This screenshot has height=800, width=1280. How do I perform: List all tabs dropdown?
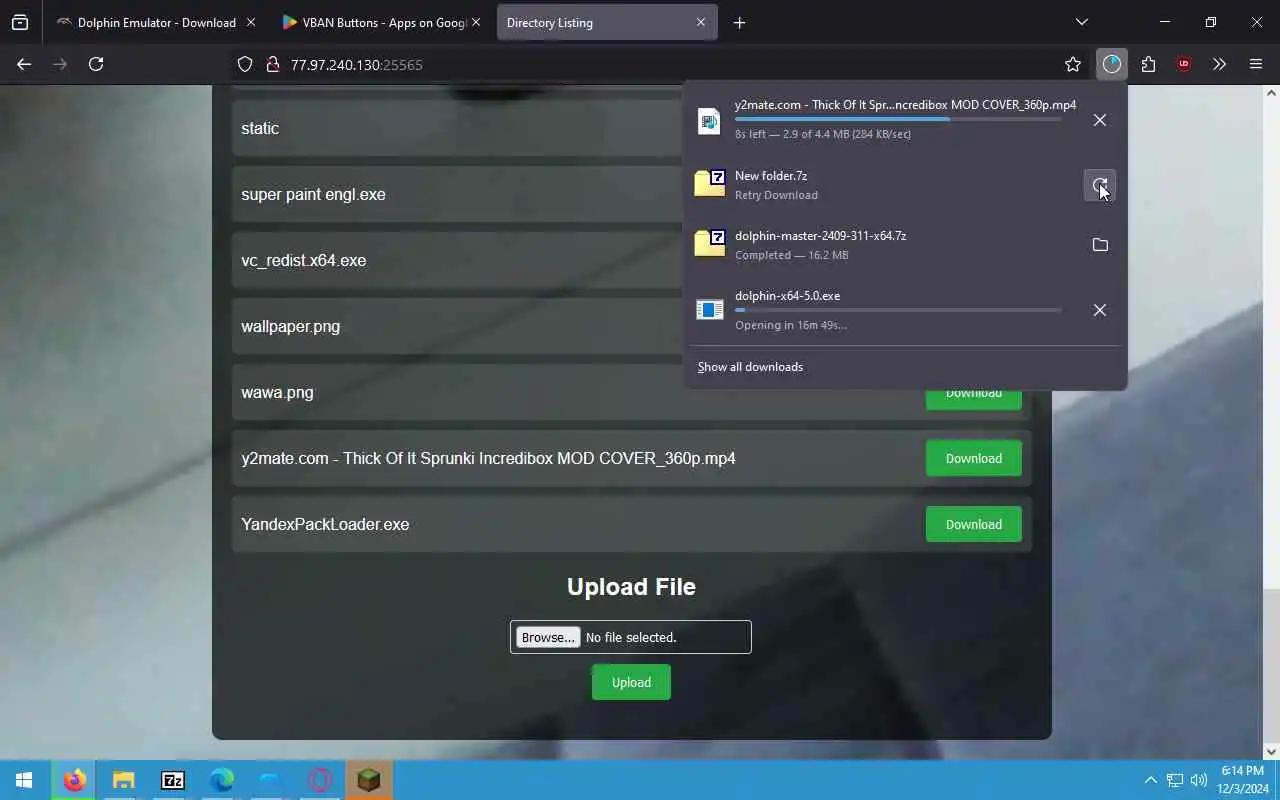coord(1081,22)
